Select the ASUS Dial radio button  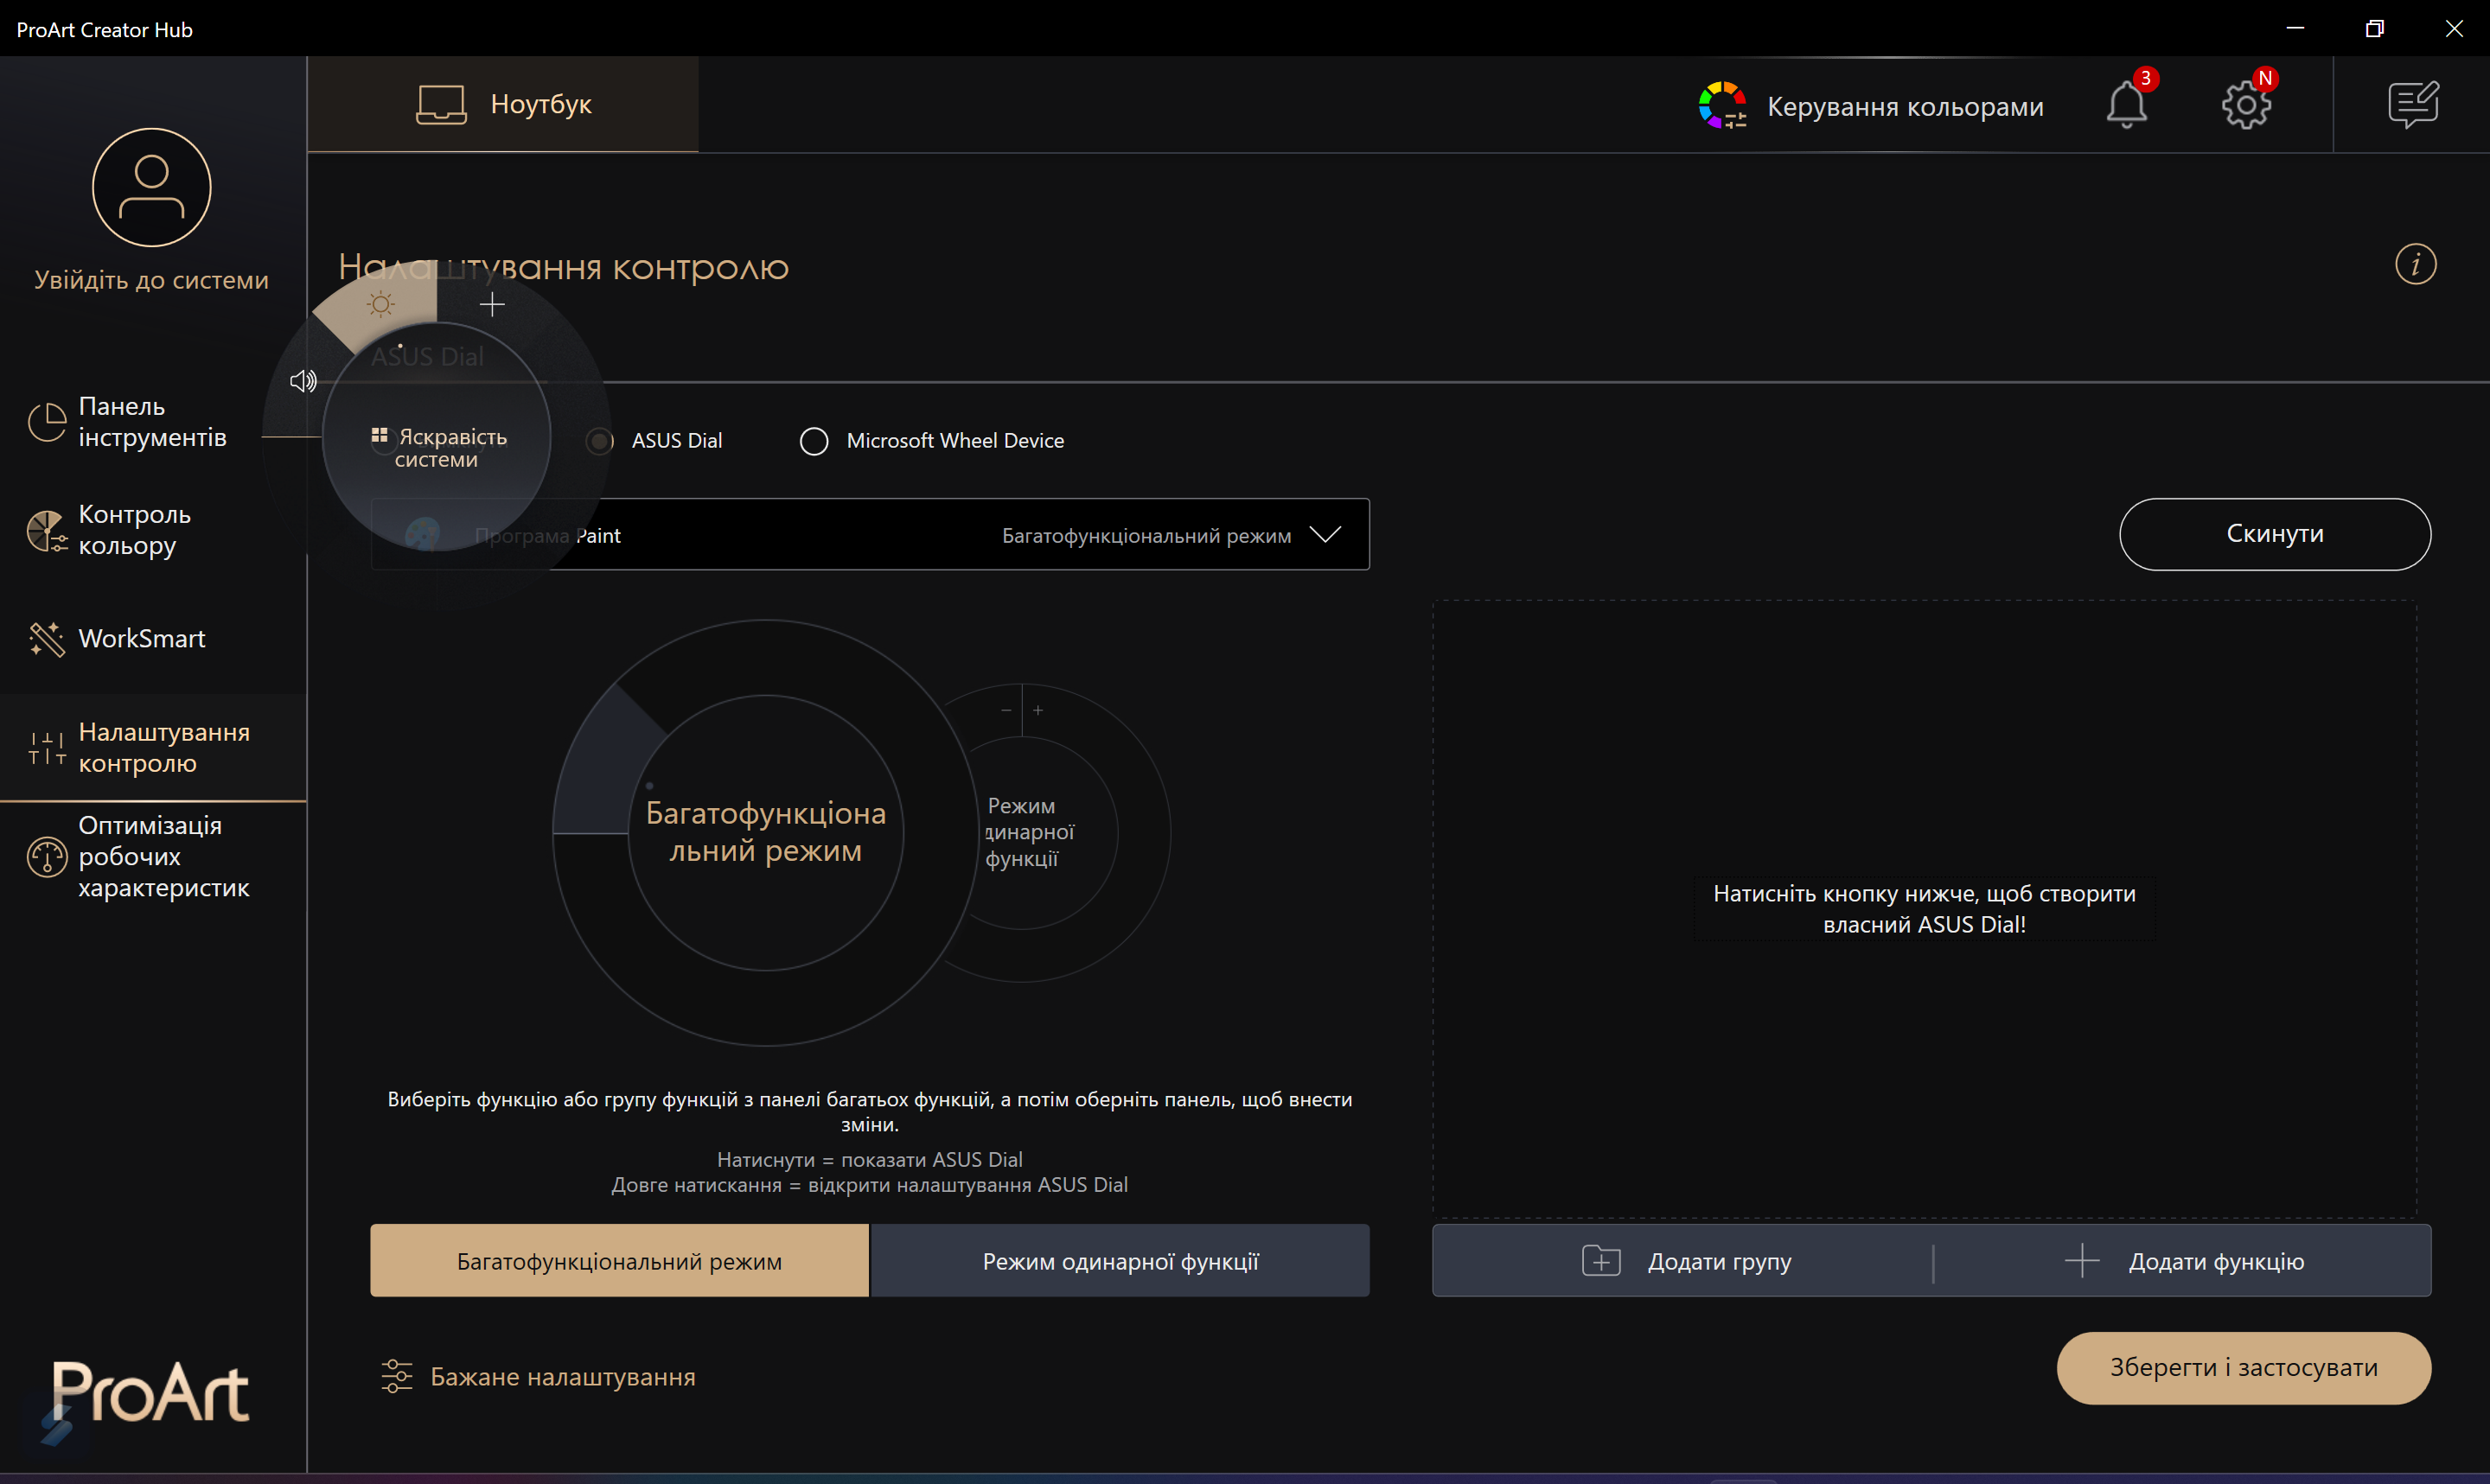[x=600, y=441]
